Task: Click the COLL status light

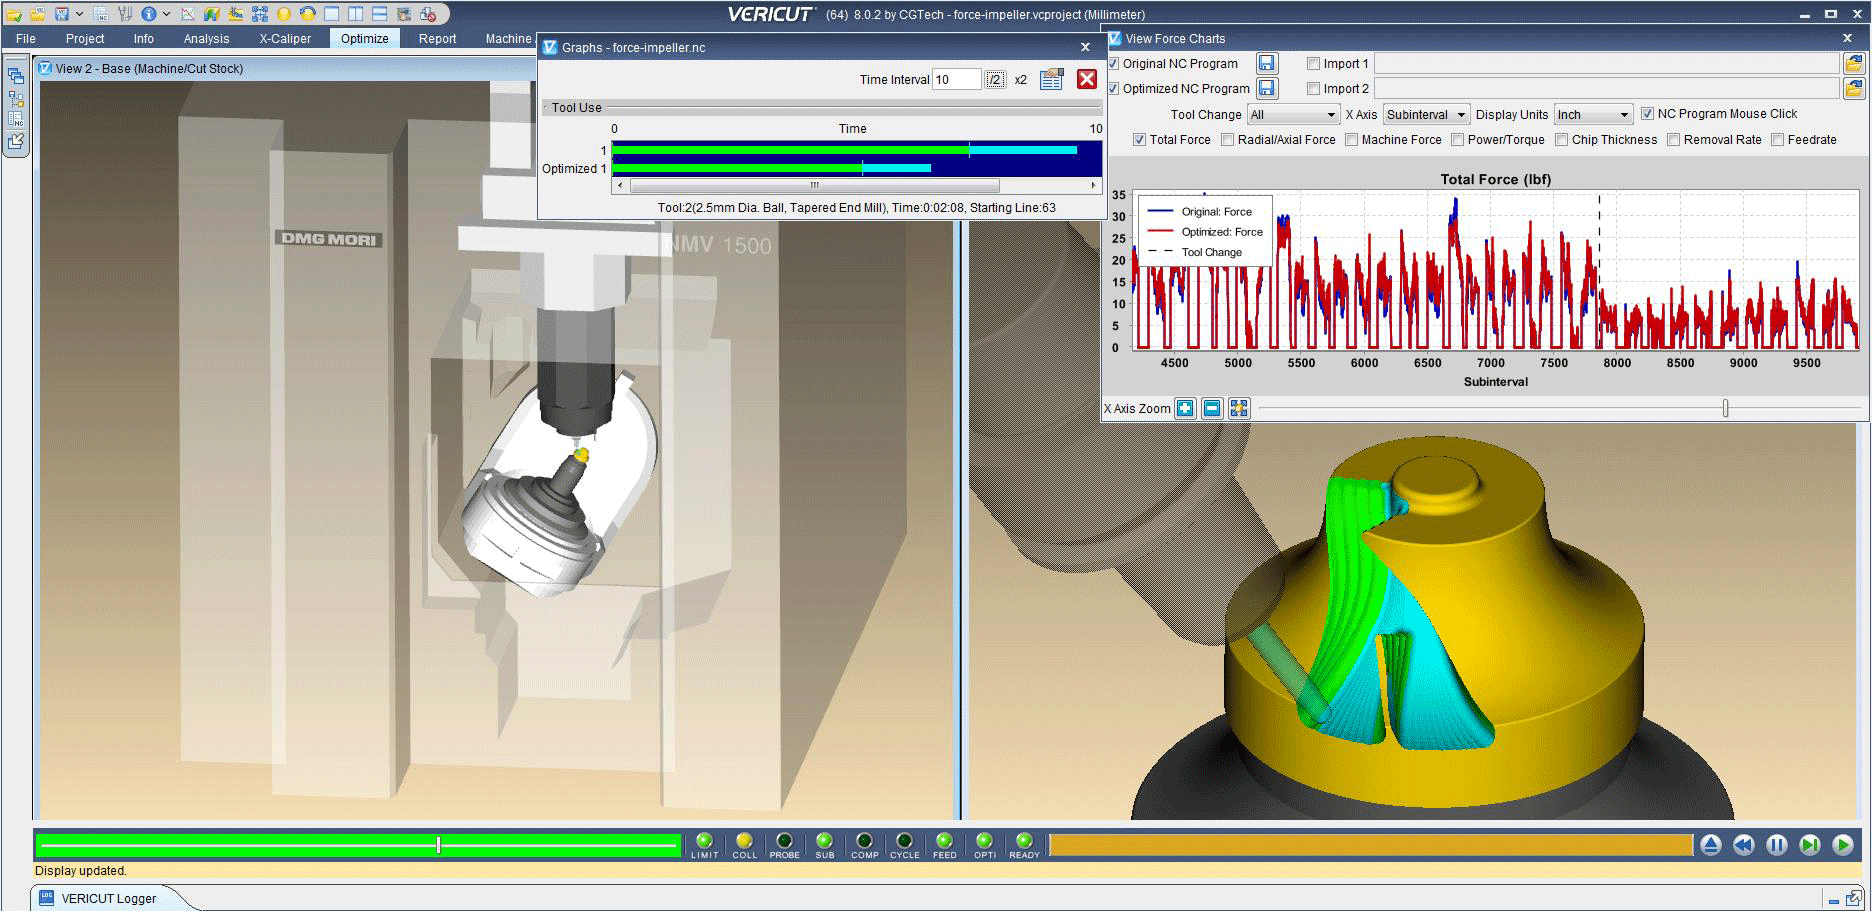Action: (x=744, y=841)
